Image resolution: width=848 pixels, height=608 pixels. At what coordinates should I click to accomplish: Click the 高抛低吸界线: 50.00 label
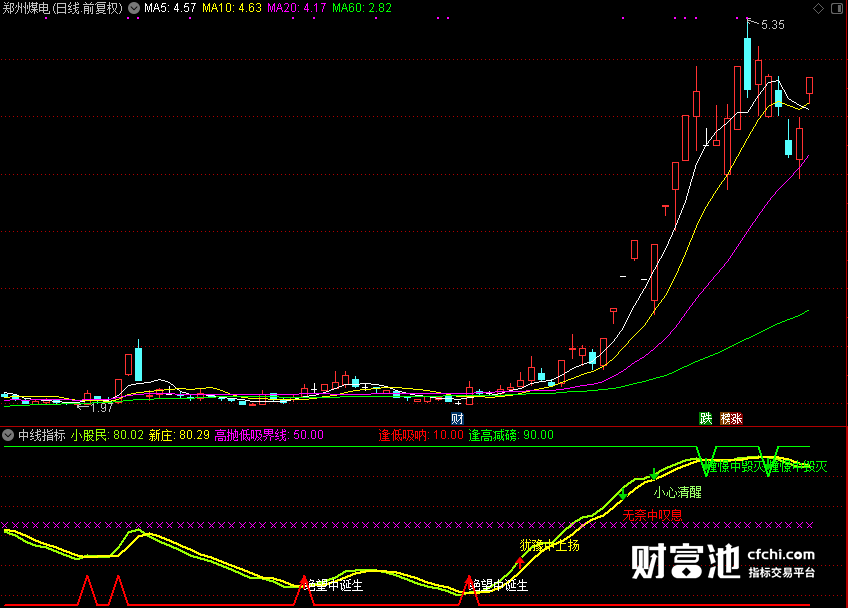click(x=269, y=435)
